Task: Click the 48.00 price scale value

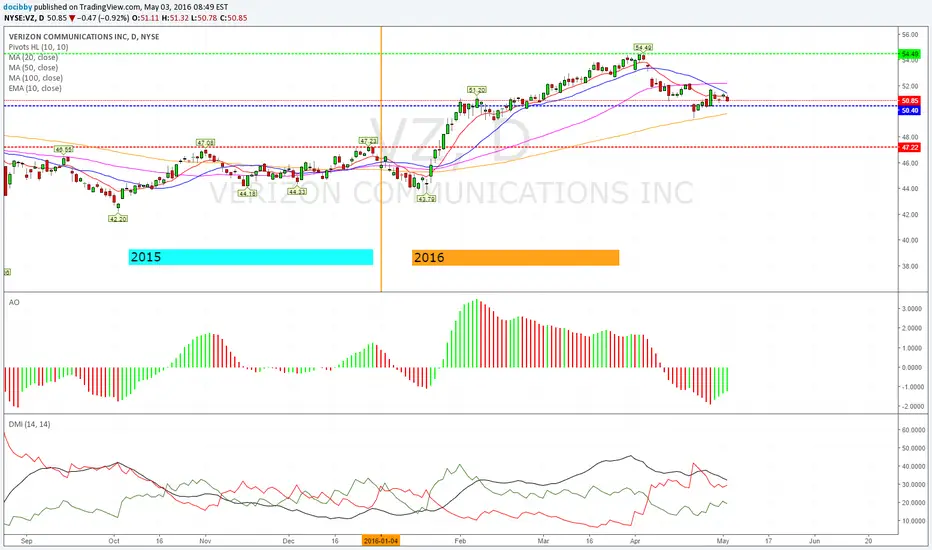Action: pyautogui.click(x=910, y=137)
